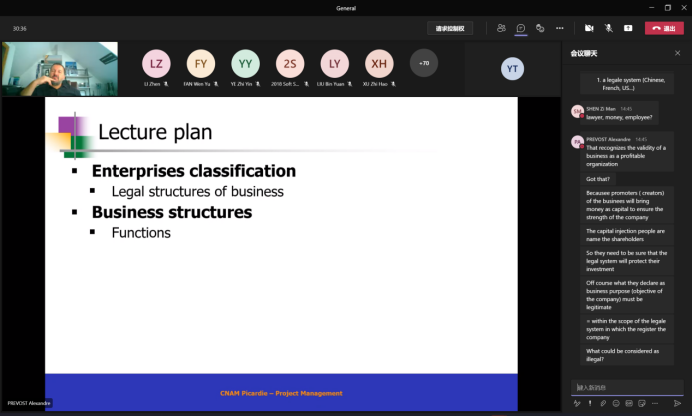
Task: Turn on the camera
Action: [x=589, y=28]
